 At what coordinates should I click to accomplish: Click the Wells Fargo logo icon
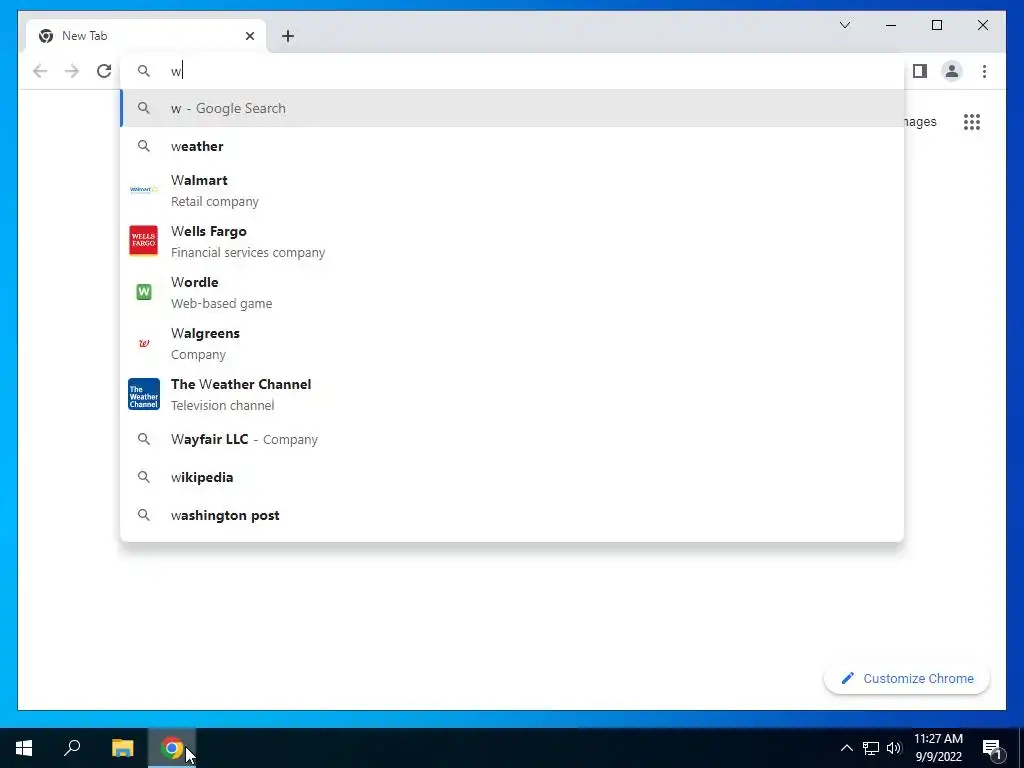tap(144, 241)
